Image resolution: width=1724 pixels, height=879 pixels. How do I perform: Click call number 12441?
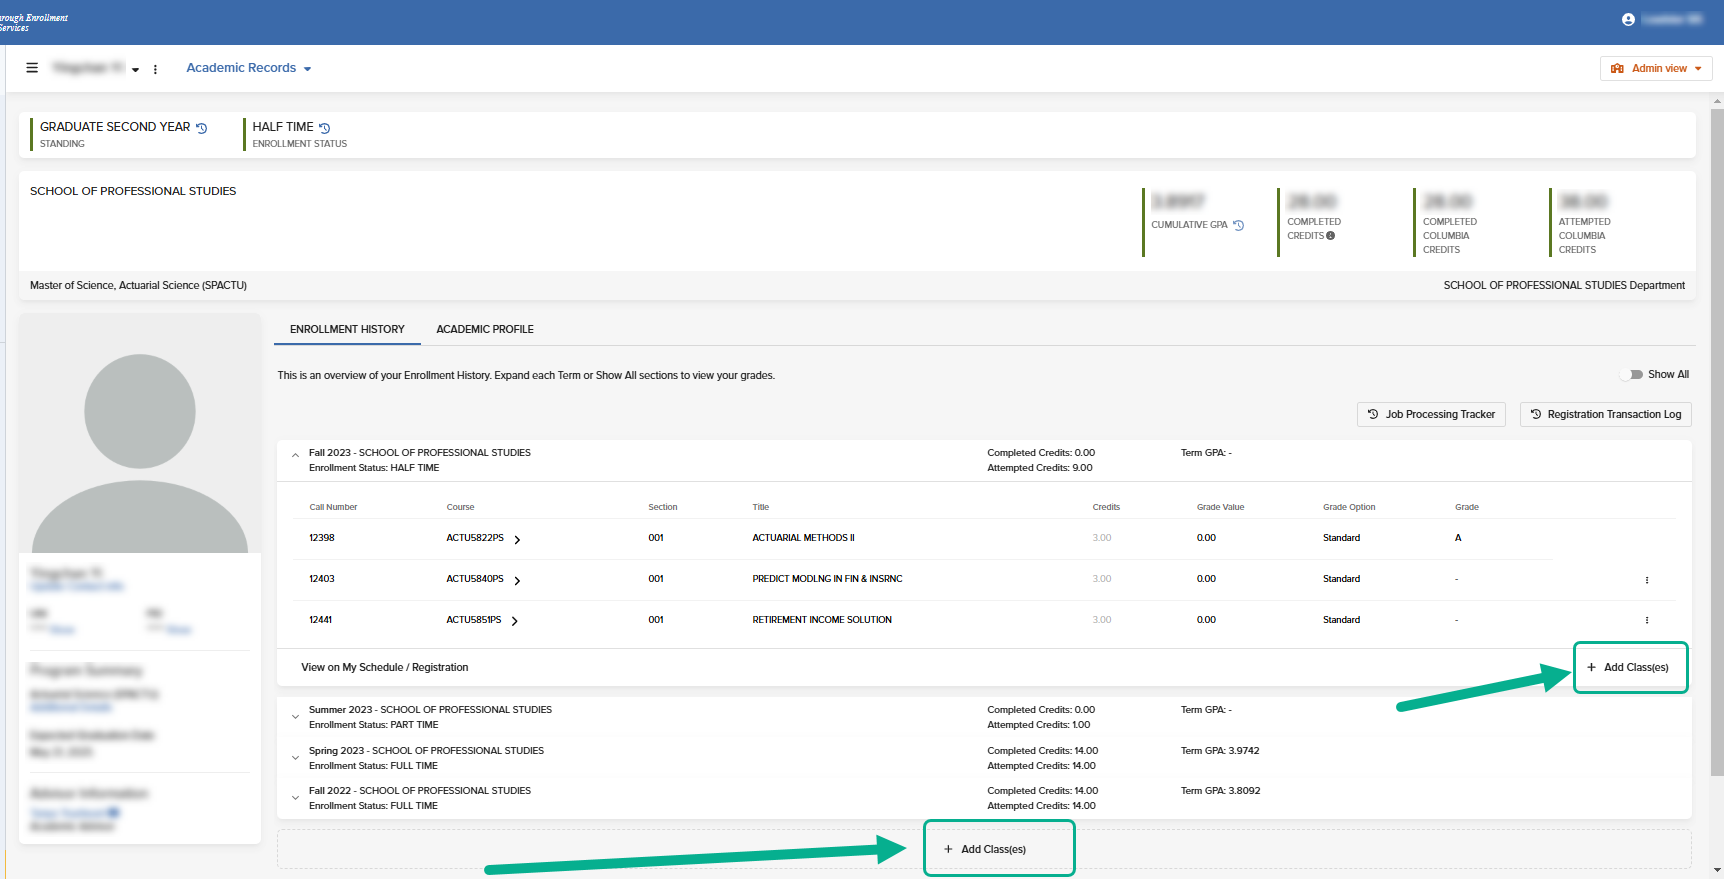[321, 620]
